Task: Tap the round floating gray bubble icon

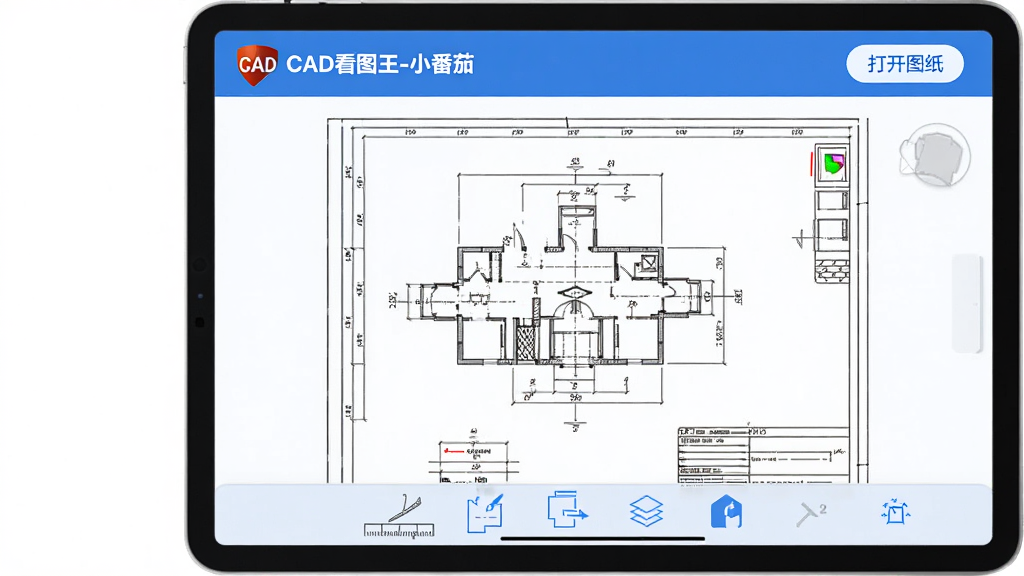Action: click(x=935, y=155)
